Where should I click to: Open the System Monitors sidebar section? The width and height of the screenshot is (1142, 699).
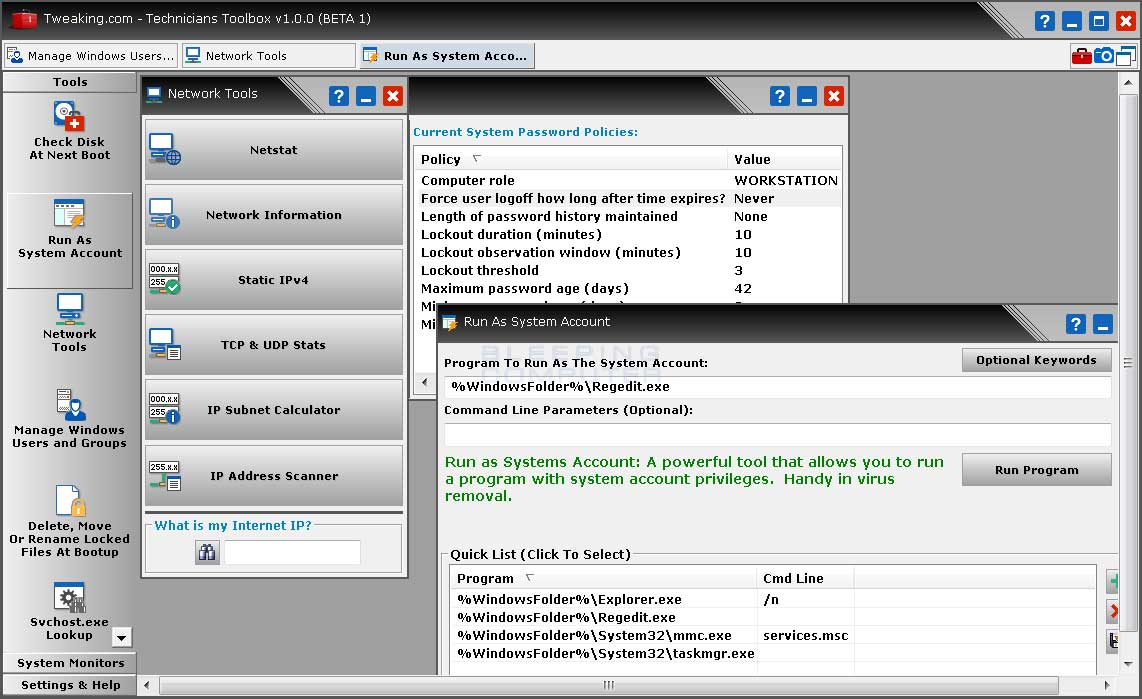click(x=70, y=663)
